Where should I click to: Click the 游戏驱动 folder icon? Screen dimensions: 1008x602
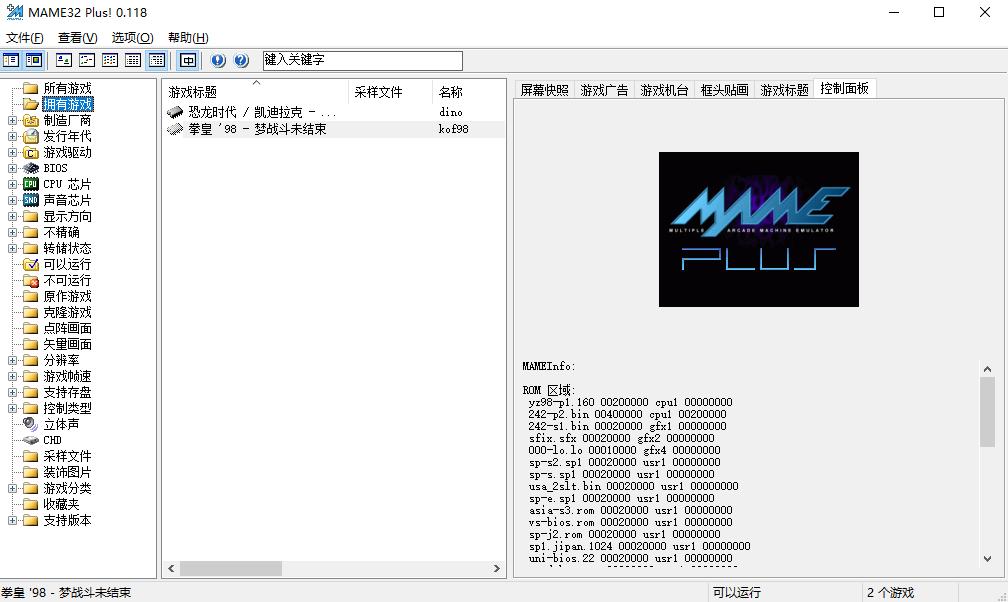[x=31, y=152]
